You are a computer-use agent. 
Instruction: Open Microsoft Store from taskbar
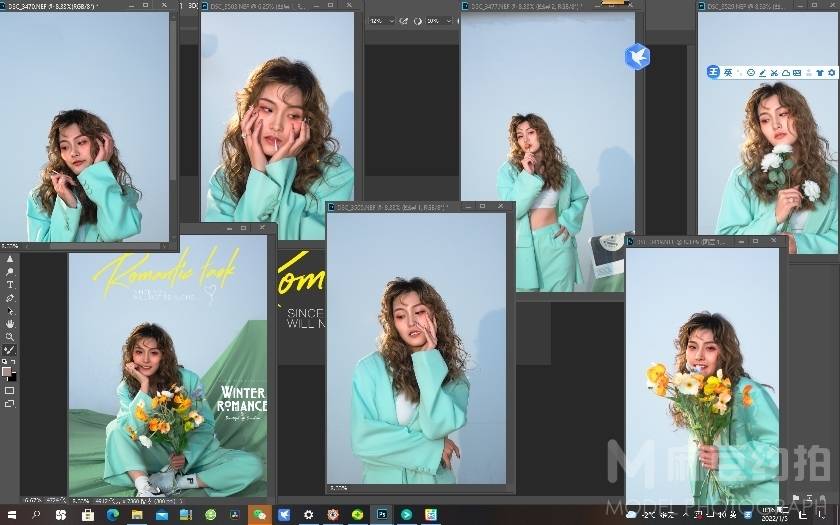click(87, 515)
